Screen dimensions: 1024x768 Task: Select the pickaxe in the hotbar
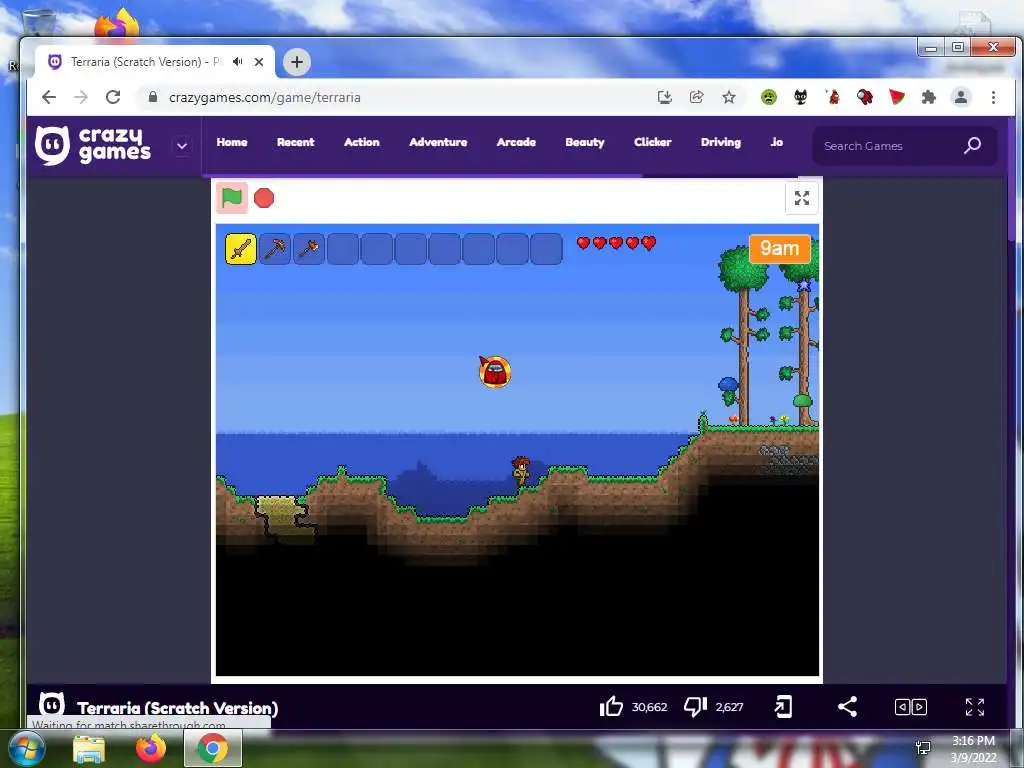[275, 249]
